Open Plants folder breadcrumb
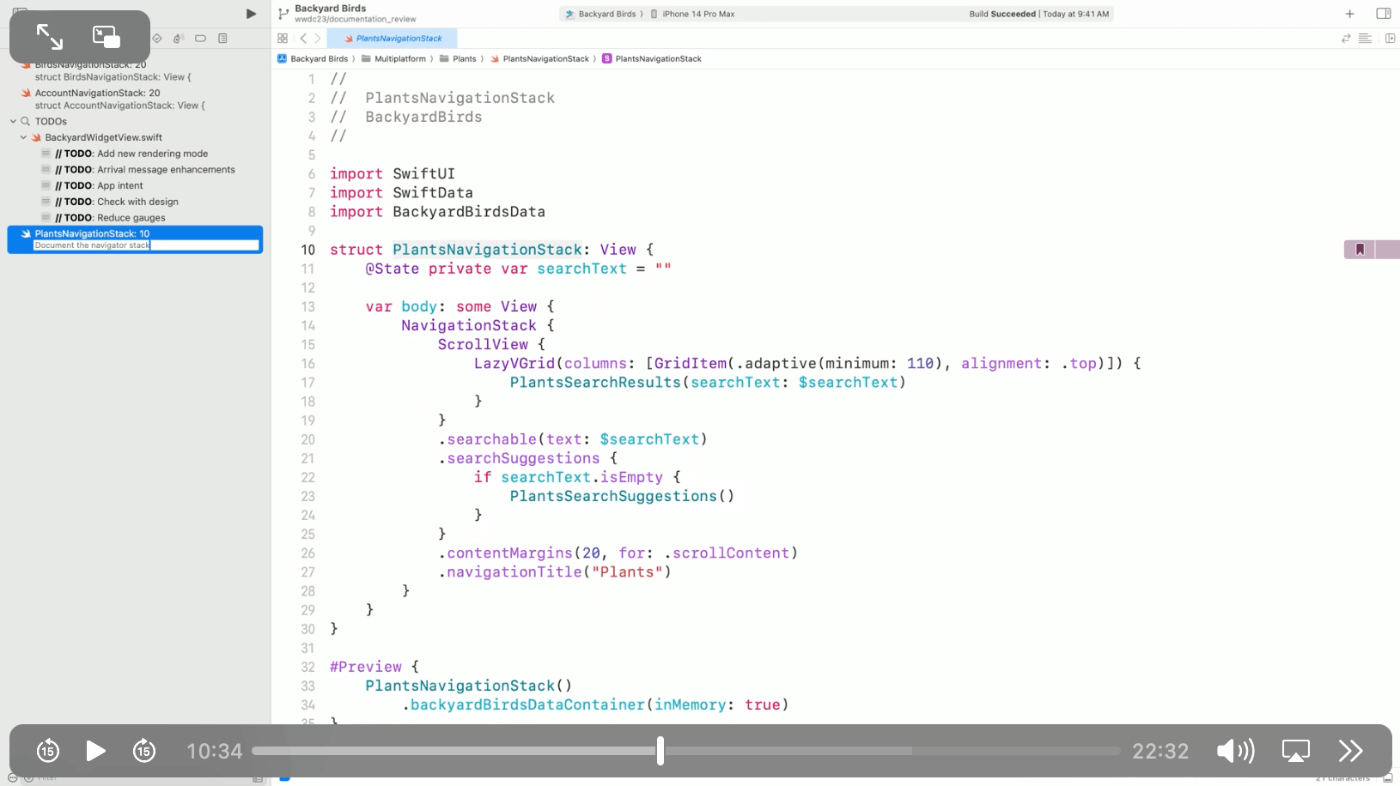This screenshot has height=786, width=1400. coord(458,59)
